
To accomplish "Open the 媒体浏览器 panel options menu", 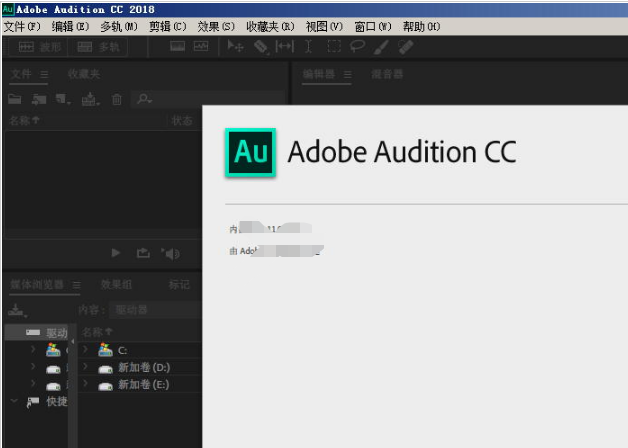I will tap(76, 285).
